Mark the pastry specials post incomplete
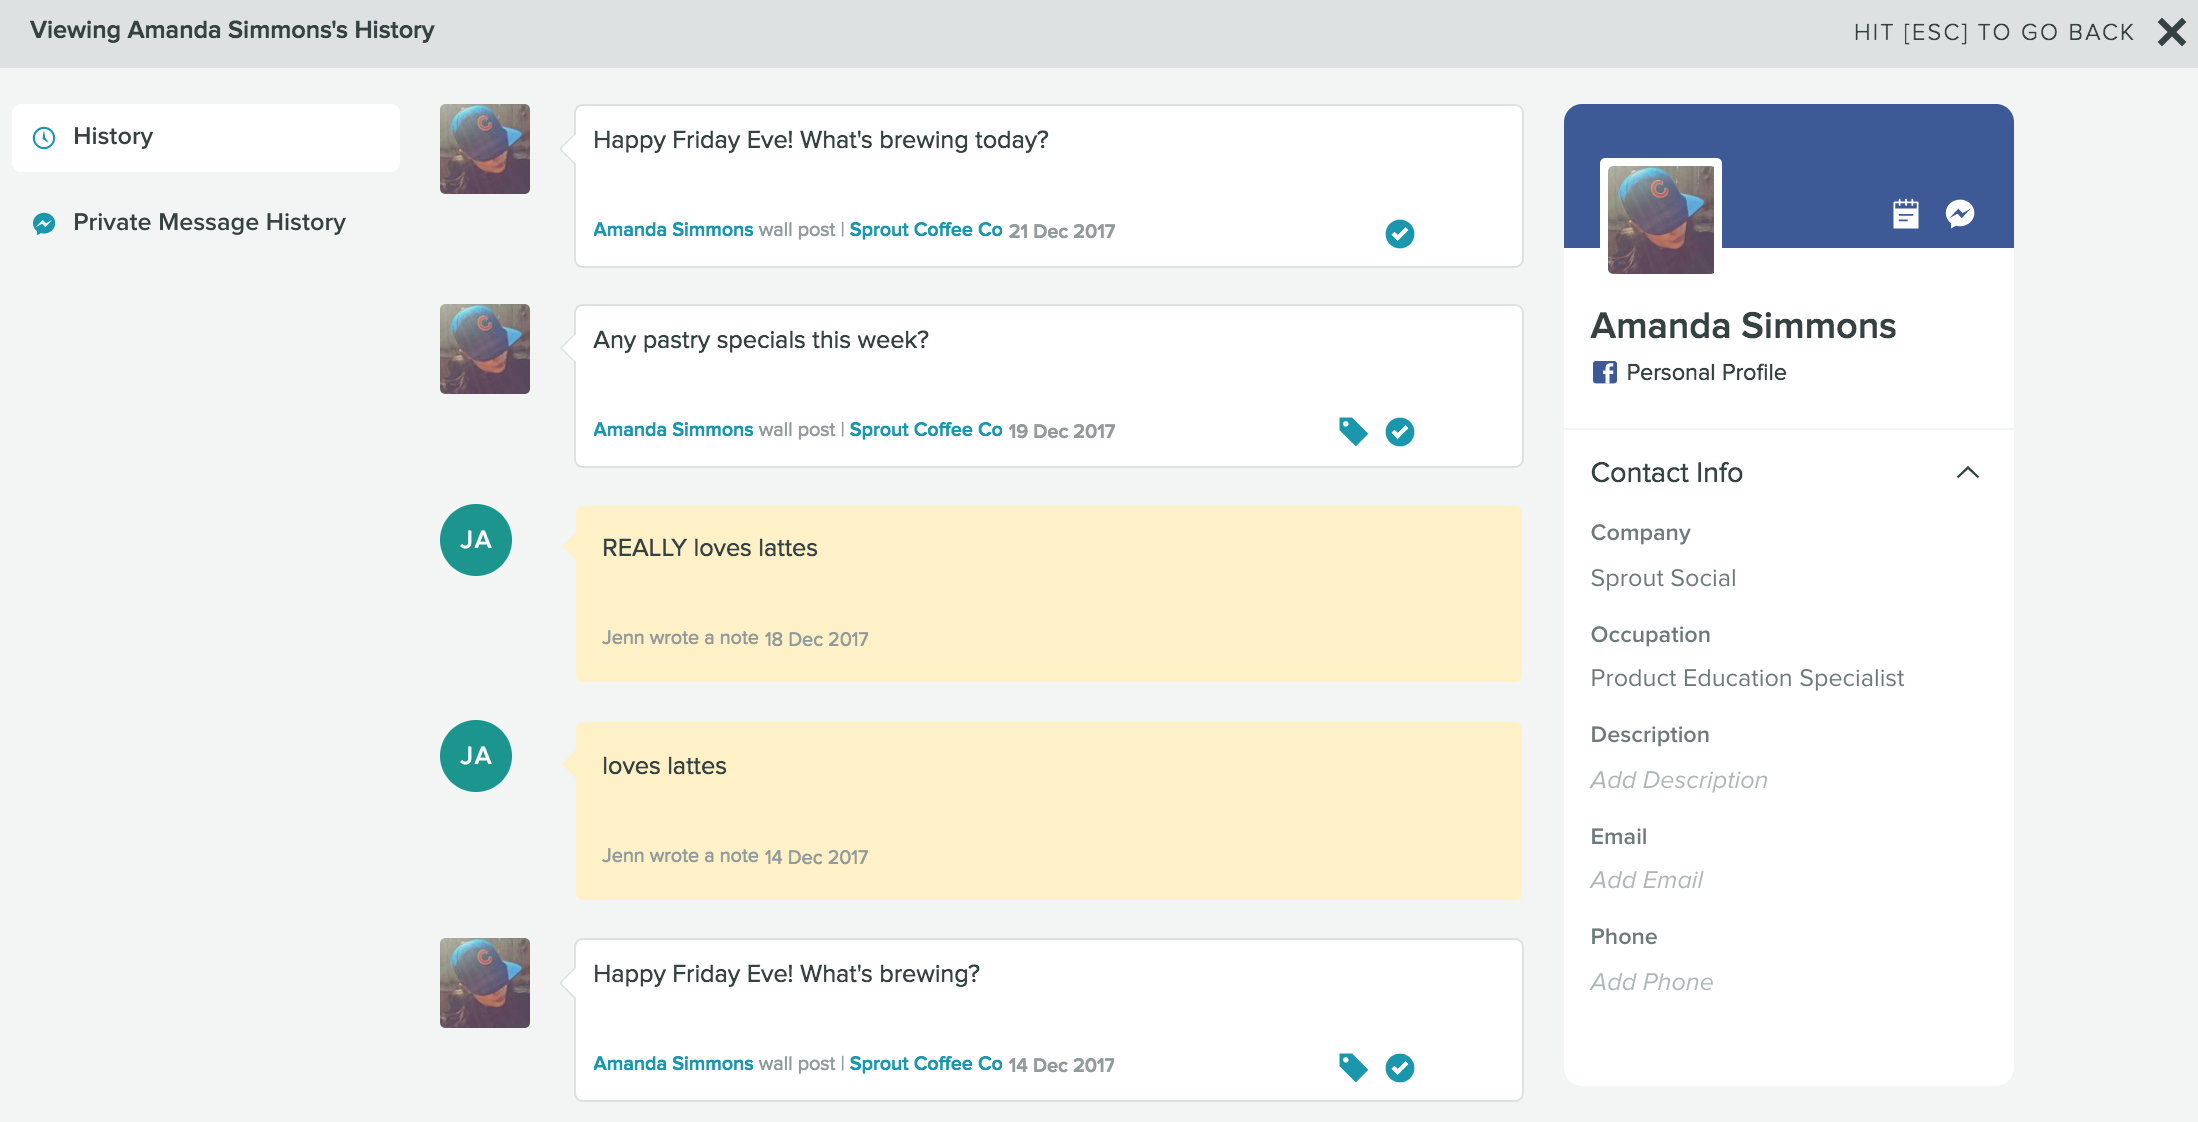 pos(1400,431)
